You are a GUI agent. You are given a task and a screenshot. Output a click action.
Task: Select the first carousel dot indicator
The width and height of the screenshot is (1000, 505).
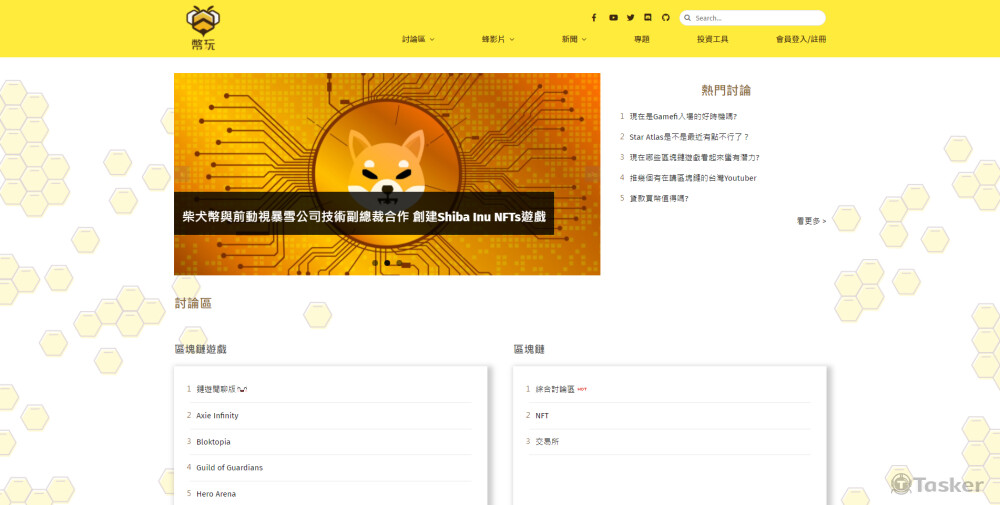(375, 263)
